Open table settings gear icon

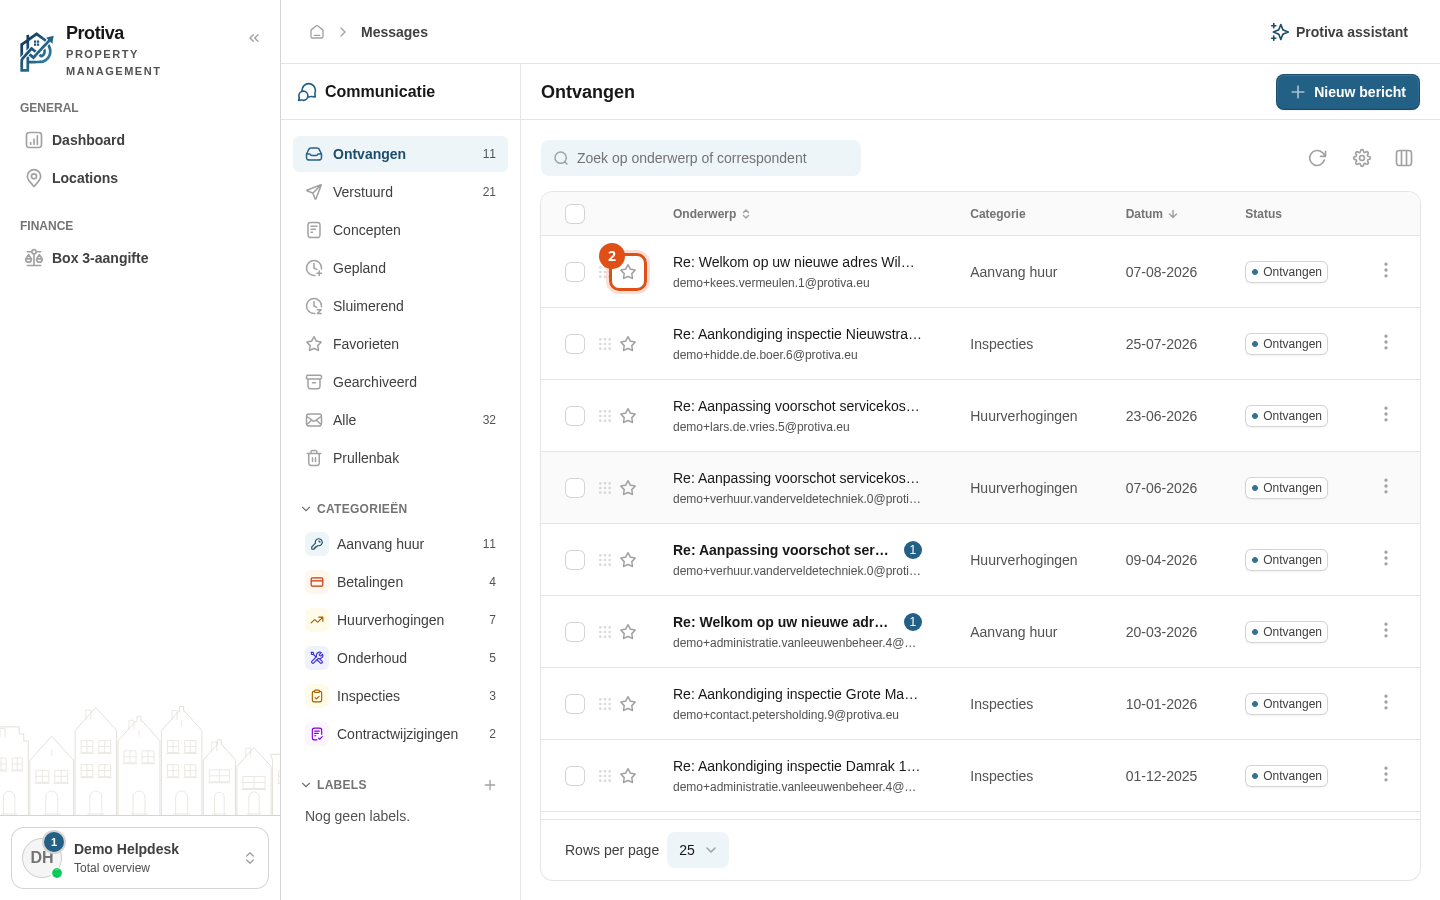[x=1362, y=158]
